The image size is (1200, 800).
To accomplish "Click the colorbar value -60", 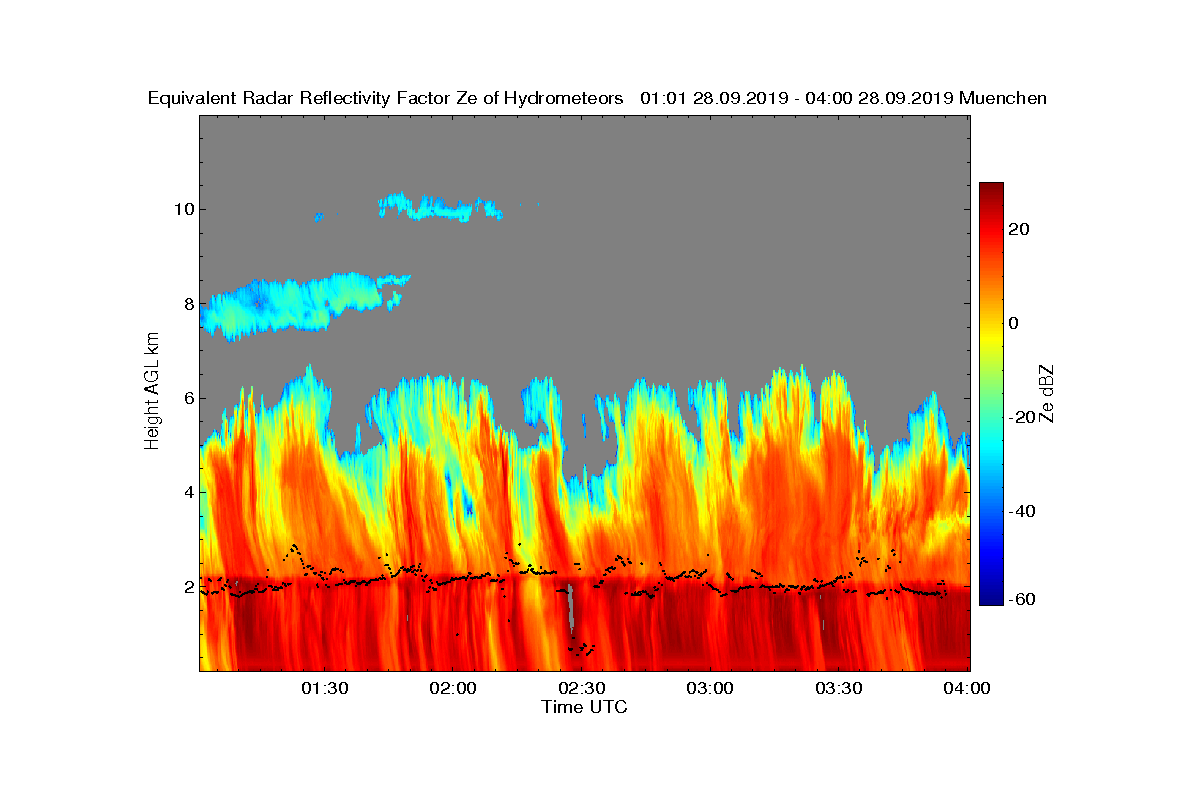I will 1023,599.
